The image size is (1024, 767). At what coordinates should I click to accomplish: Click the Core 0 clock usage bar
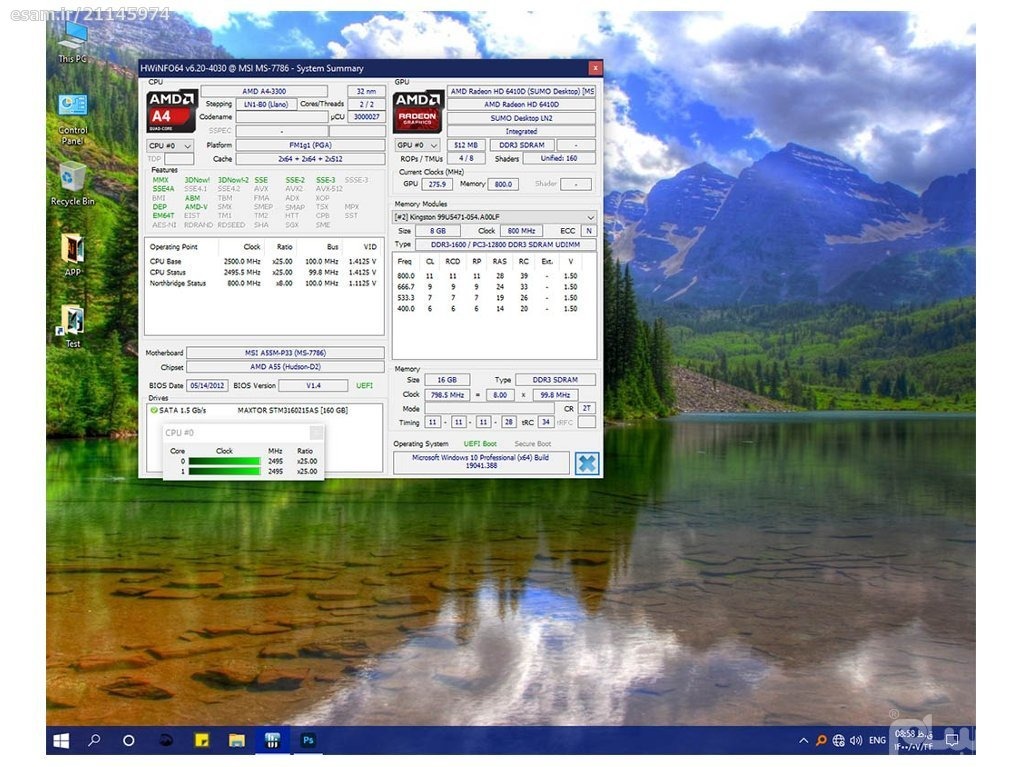[224, 461]
